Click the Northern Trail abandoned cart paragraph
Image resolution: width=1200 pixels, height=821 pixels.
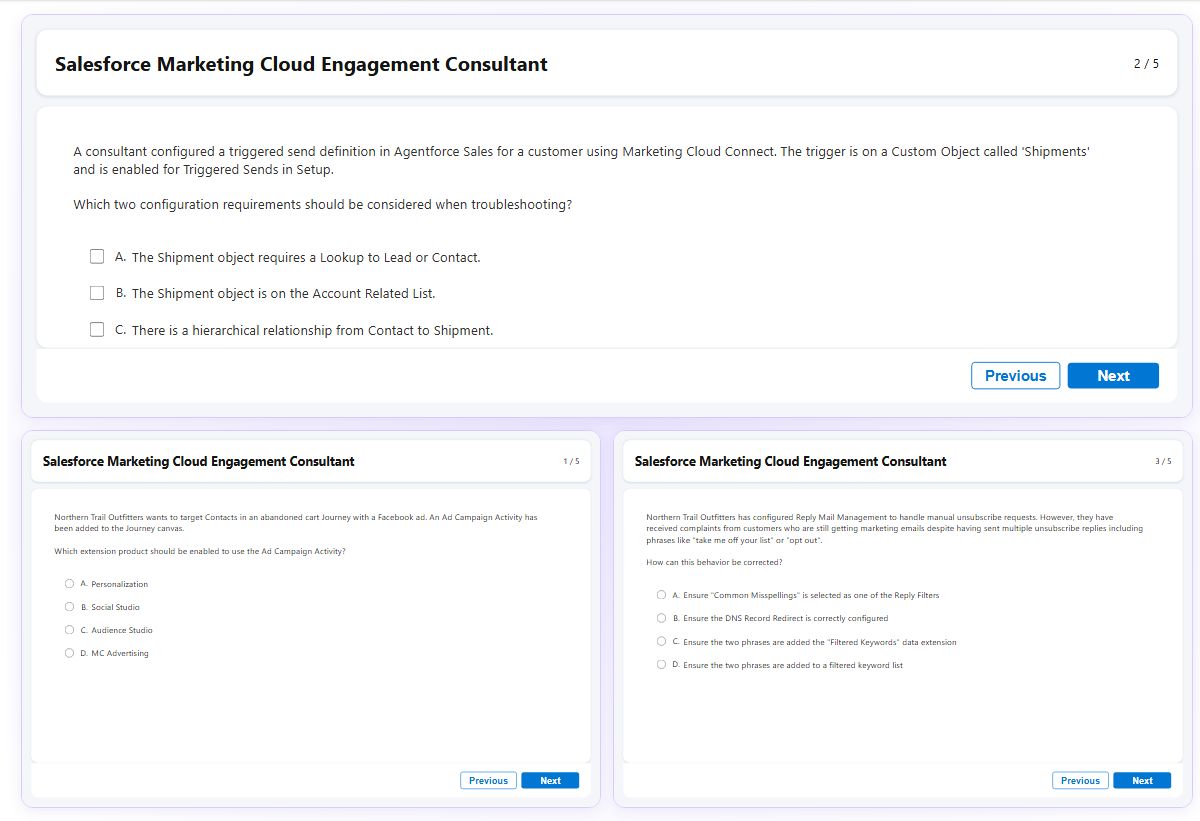click(296, 522)
